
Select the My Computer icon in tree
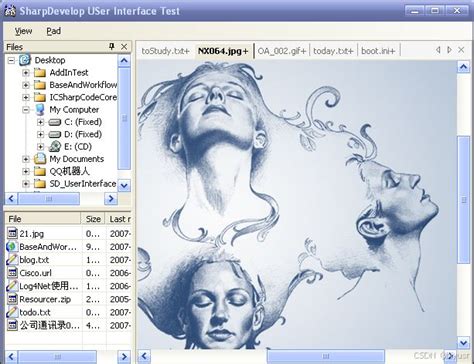pyautogui.click(x=40, y=109)
